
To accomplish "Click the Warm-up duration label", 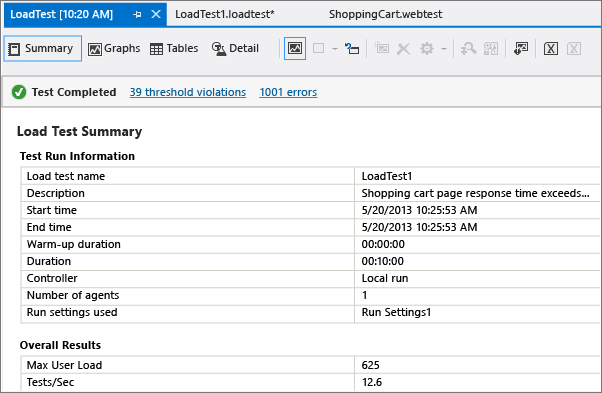I will point(73,244).
